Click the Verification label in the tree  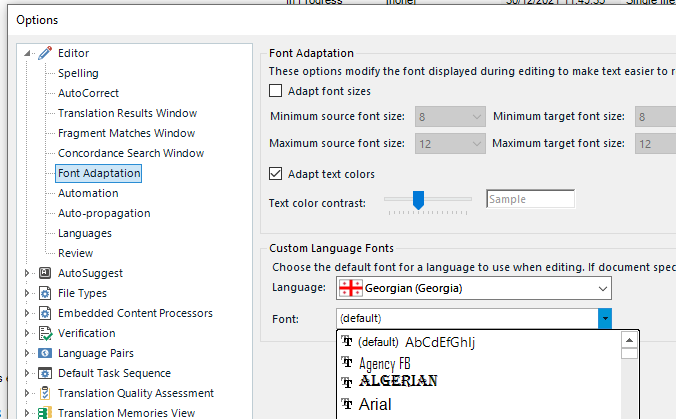[87, 333]
